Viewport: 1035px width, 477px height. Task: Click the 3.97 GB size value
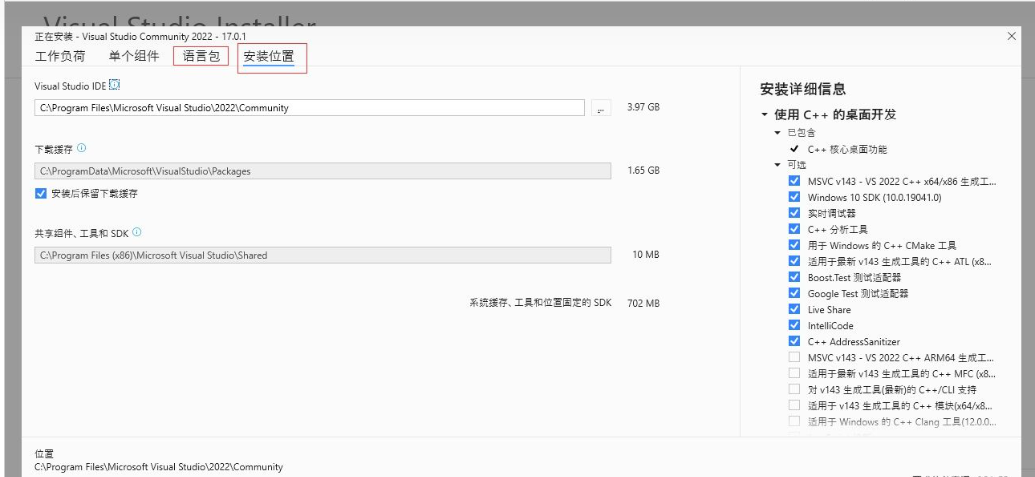coord(643,107)
